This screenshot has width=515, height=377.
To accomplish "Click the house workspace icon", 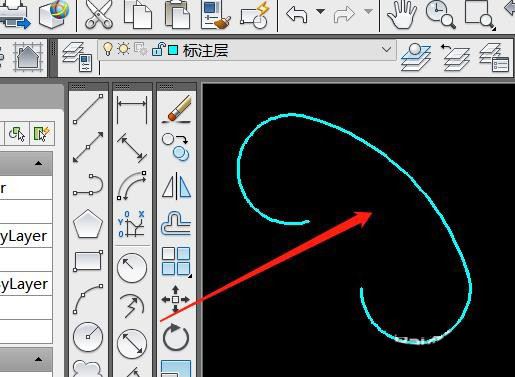I will [28, 57].
